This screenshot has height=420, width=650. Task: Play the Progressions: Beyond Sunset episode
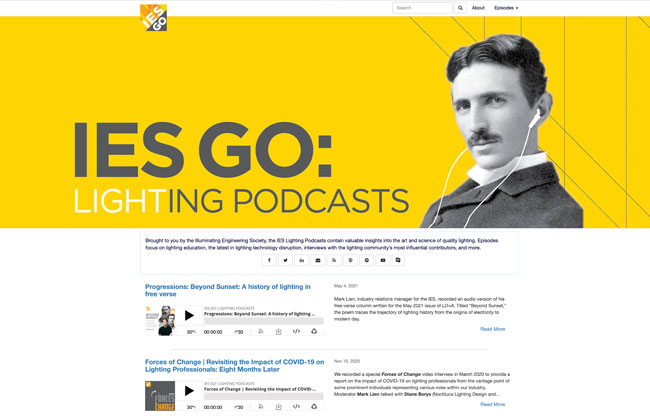click(x=189, y=316)
